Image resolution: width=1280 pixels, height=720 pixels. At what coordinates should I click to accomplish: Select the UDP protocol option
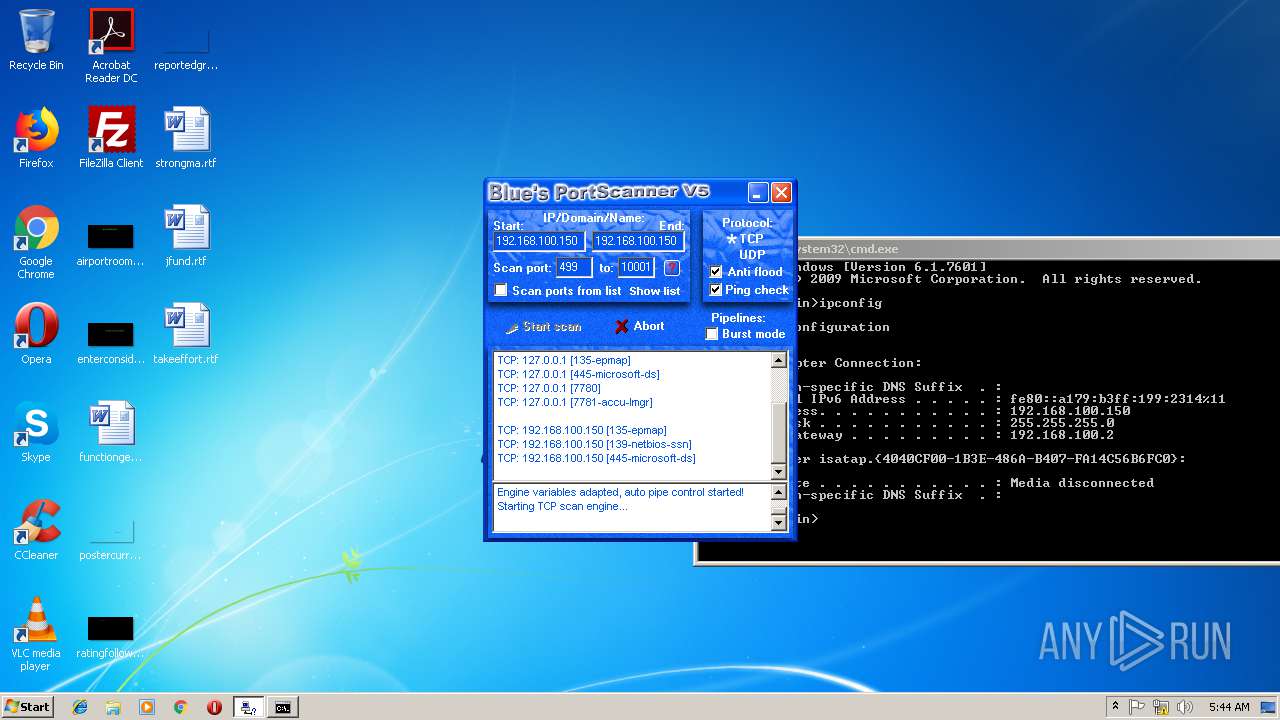pyautogui.click(x=751, y=255)
